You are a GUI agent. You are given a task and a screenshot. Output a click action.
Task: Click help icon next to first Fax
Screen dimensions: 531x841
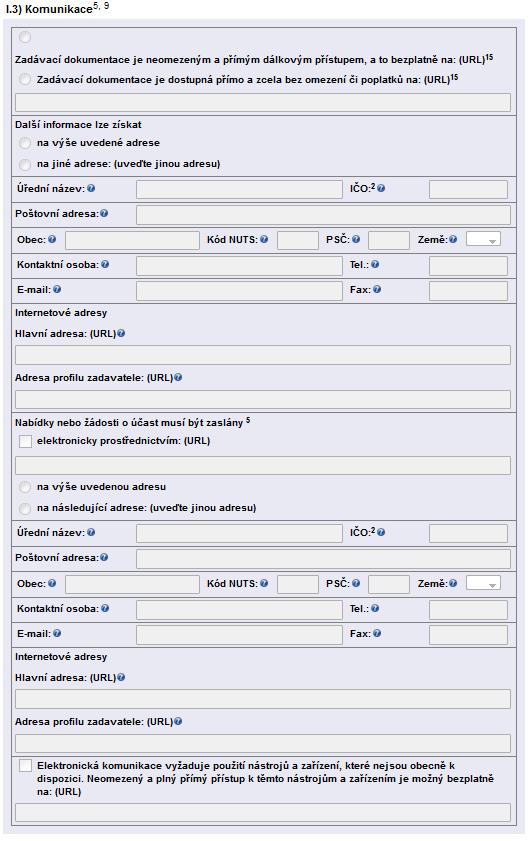pyautogui.click(x=377, y=290)
